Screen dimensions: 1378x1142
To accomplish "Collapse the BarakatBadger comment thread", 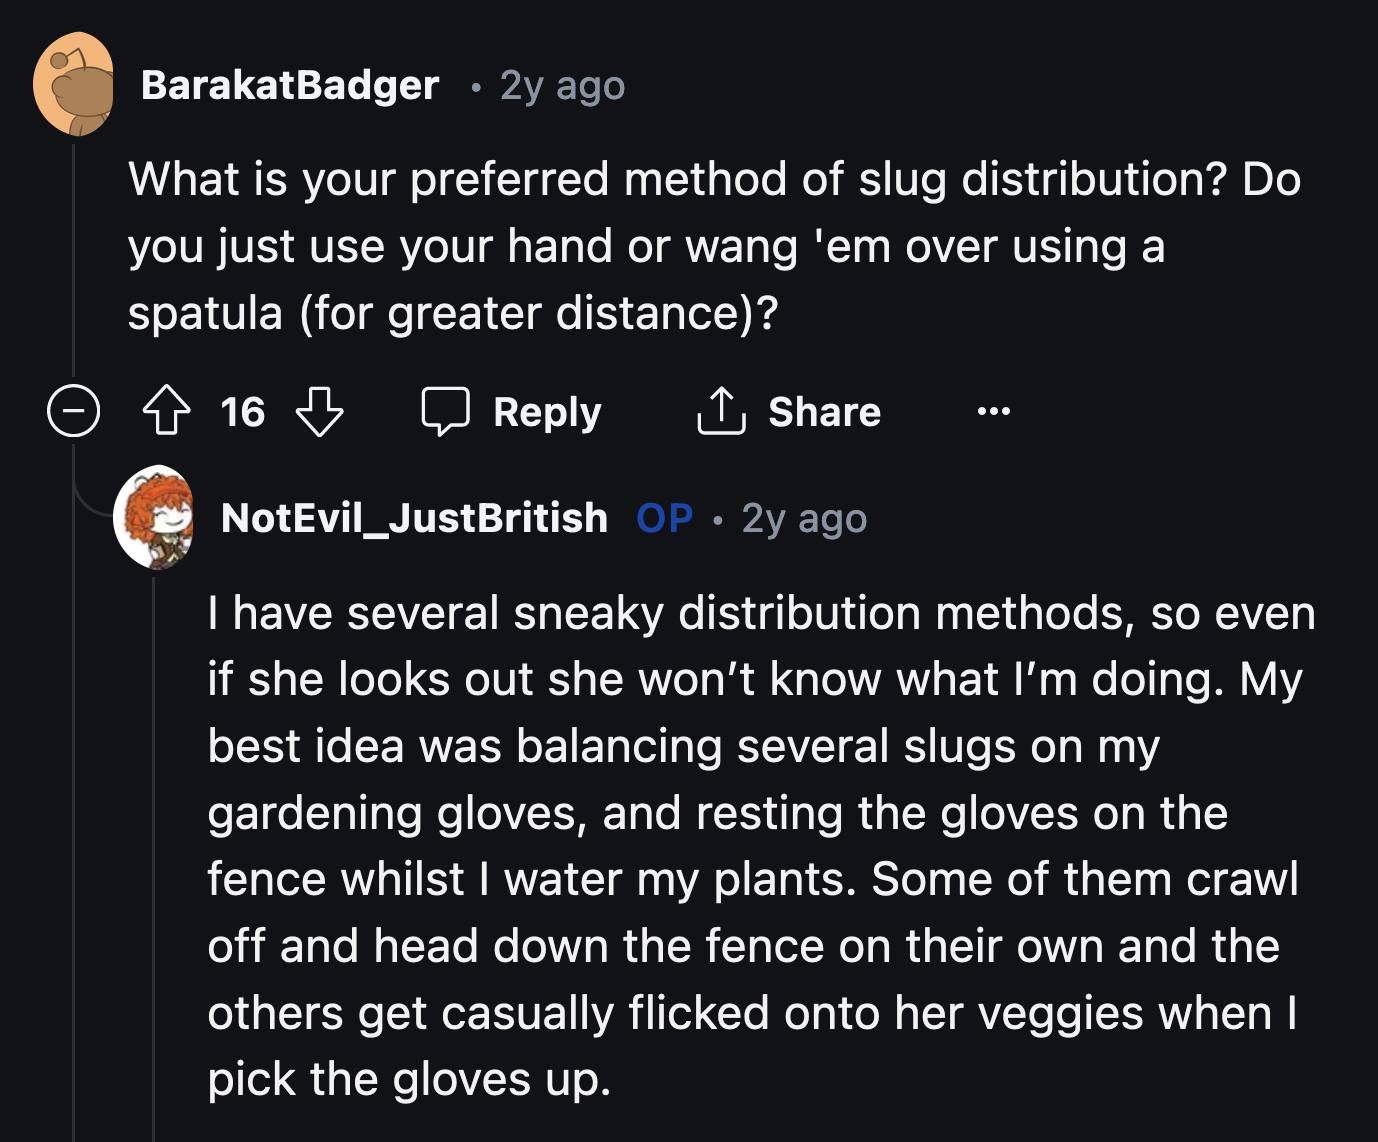I will (x=74, y=411).
